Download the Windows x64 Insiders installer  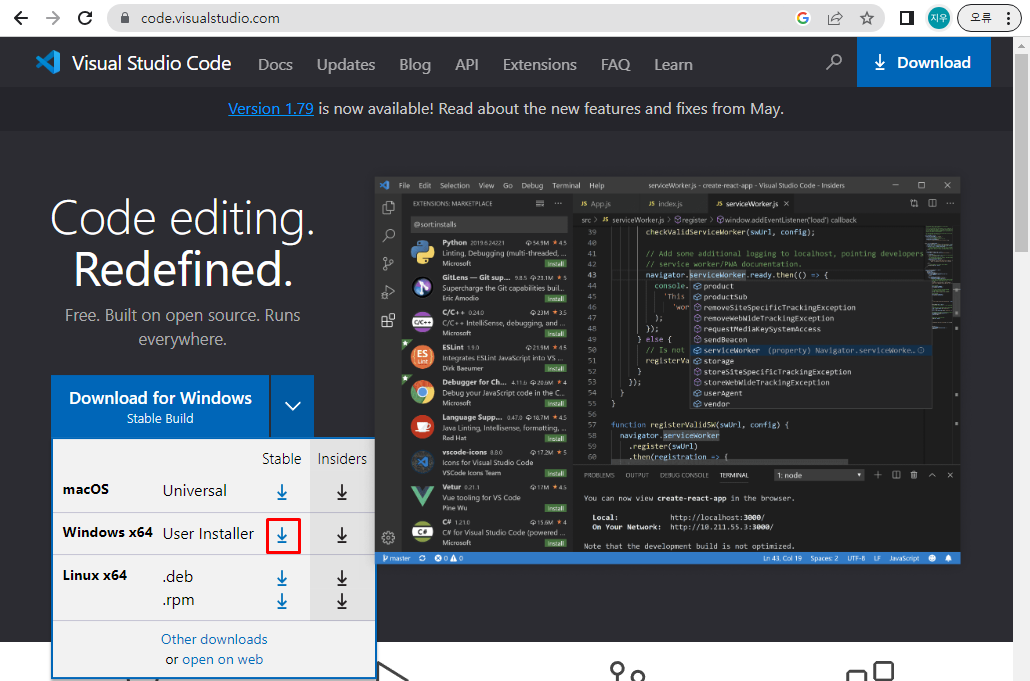click(x=342, y=535)
